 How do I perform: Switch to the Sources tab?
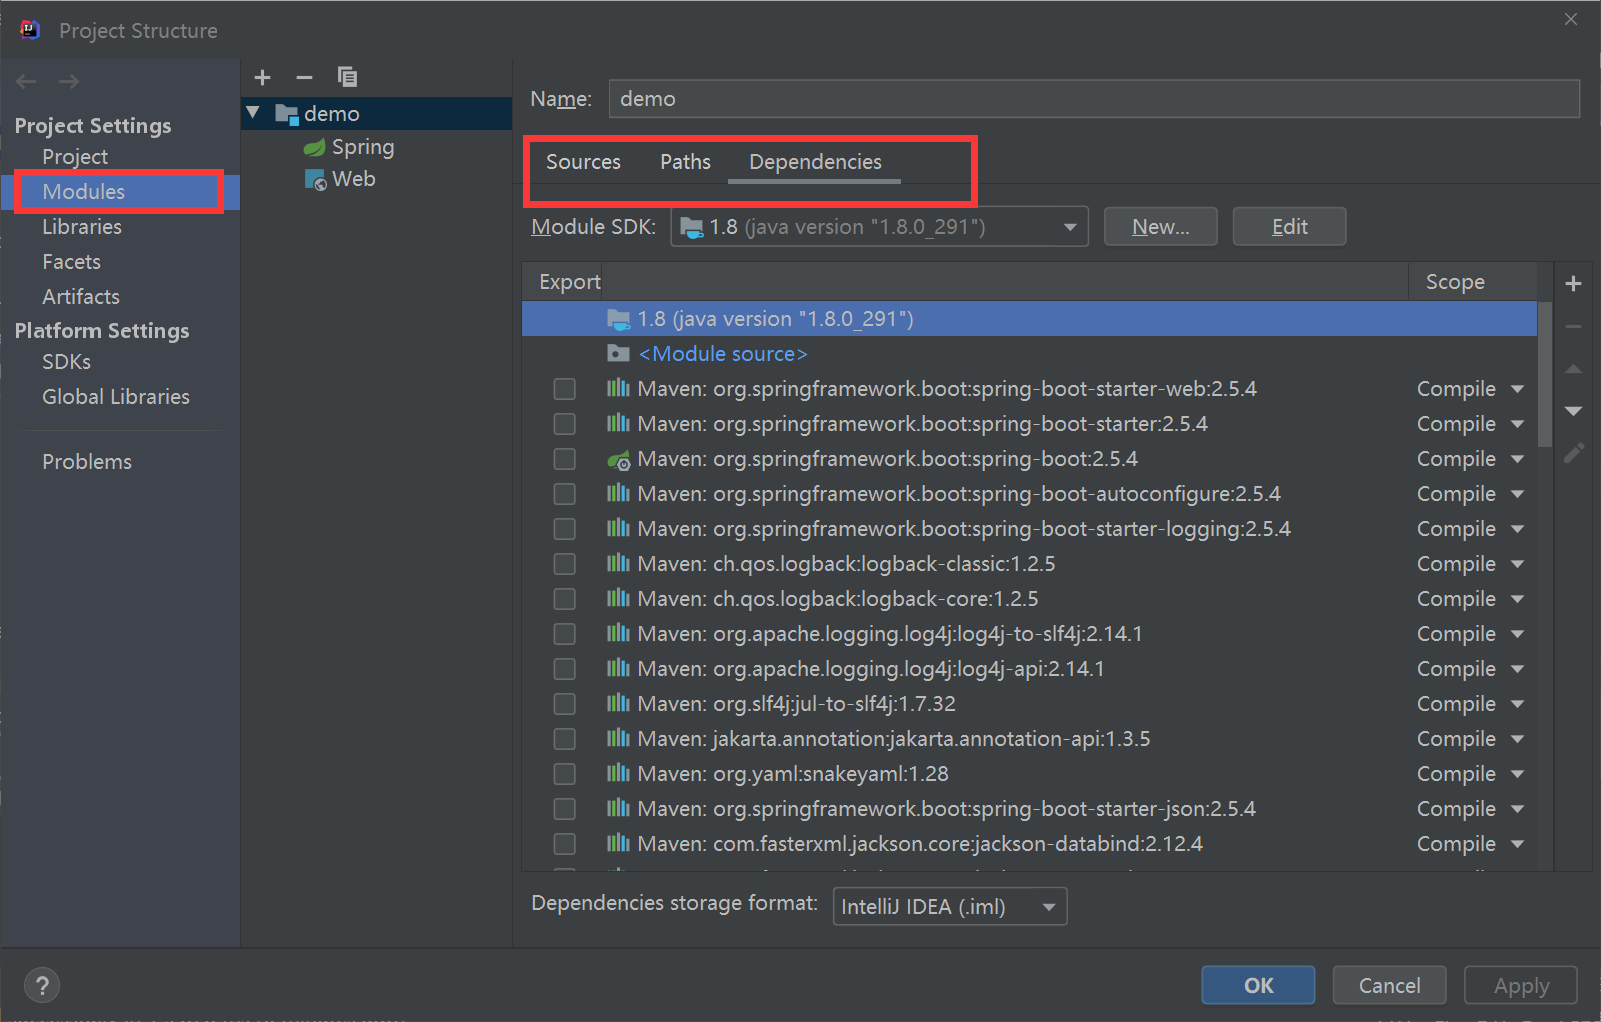(583, 162)
